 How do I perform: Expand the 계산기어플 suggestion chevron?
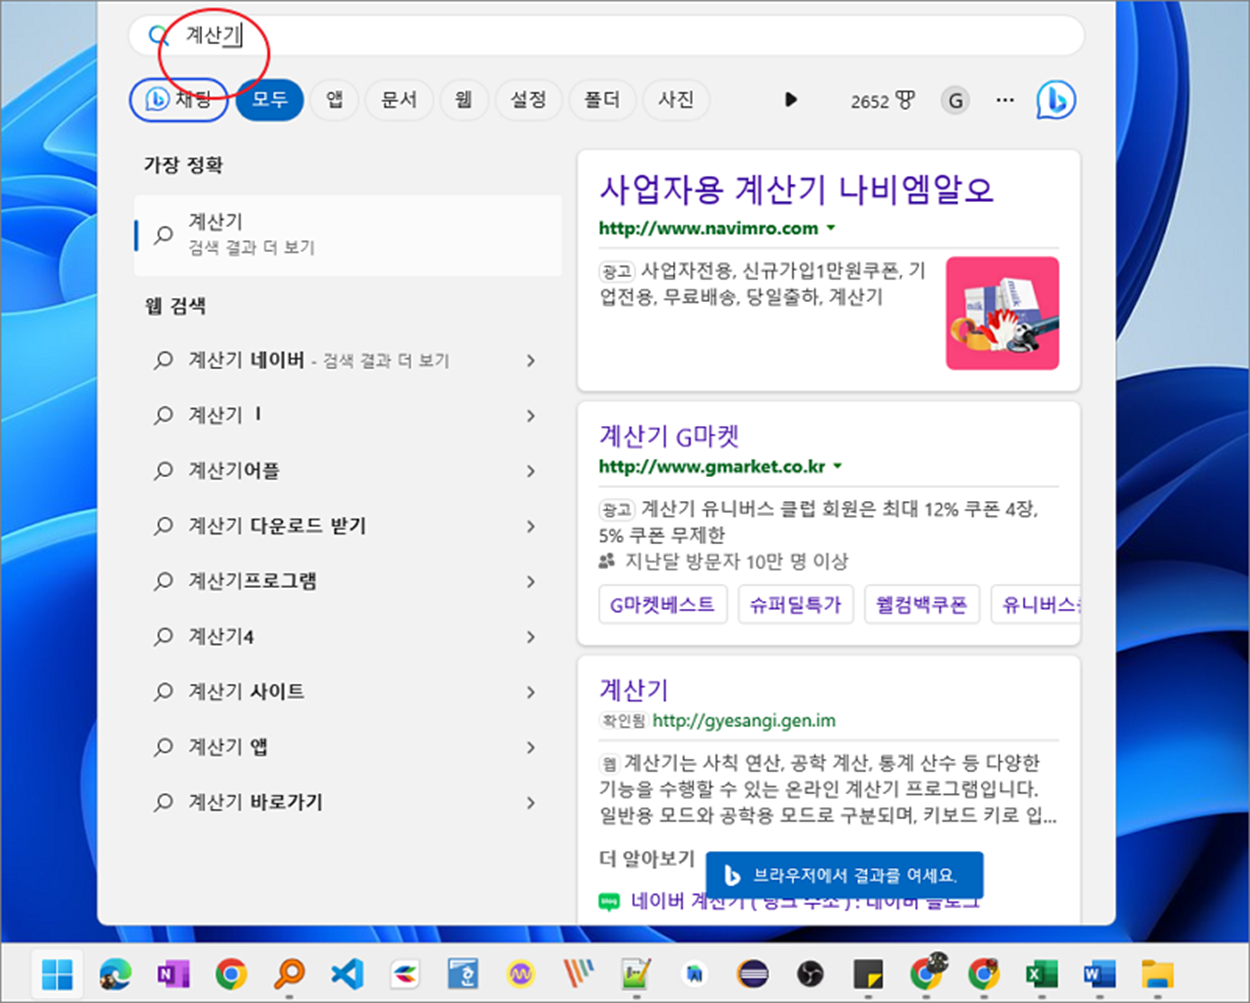[531, 470]
